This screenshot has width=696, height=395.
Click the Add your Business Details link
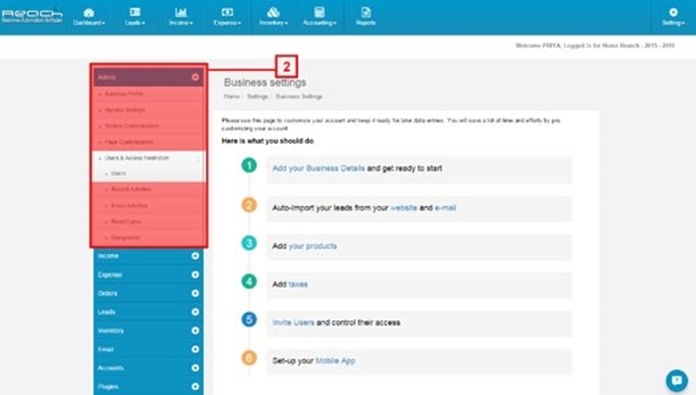click(x=318, y=168)
